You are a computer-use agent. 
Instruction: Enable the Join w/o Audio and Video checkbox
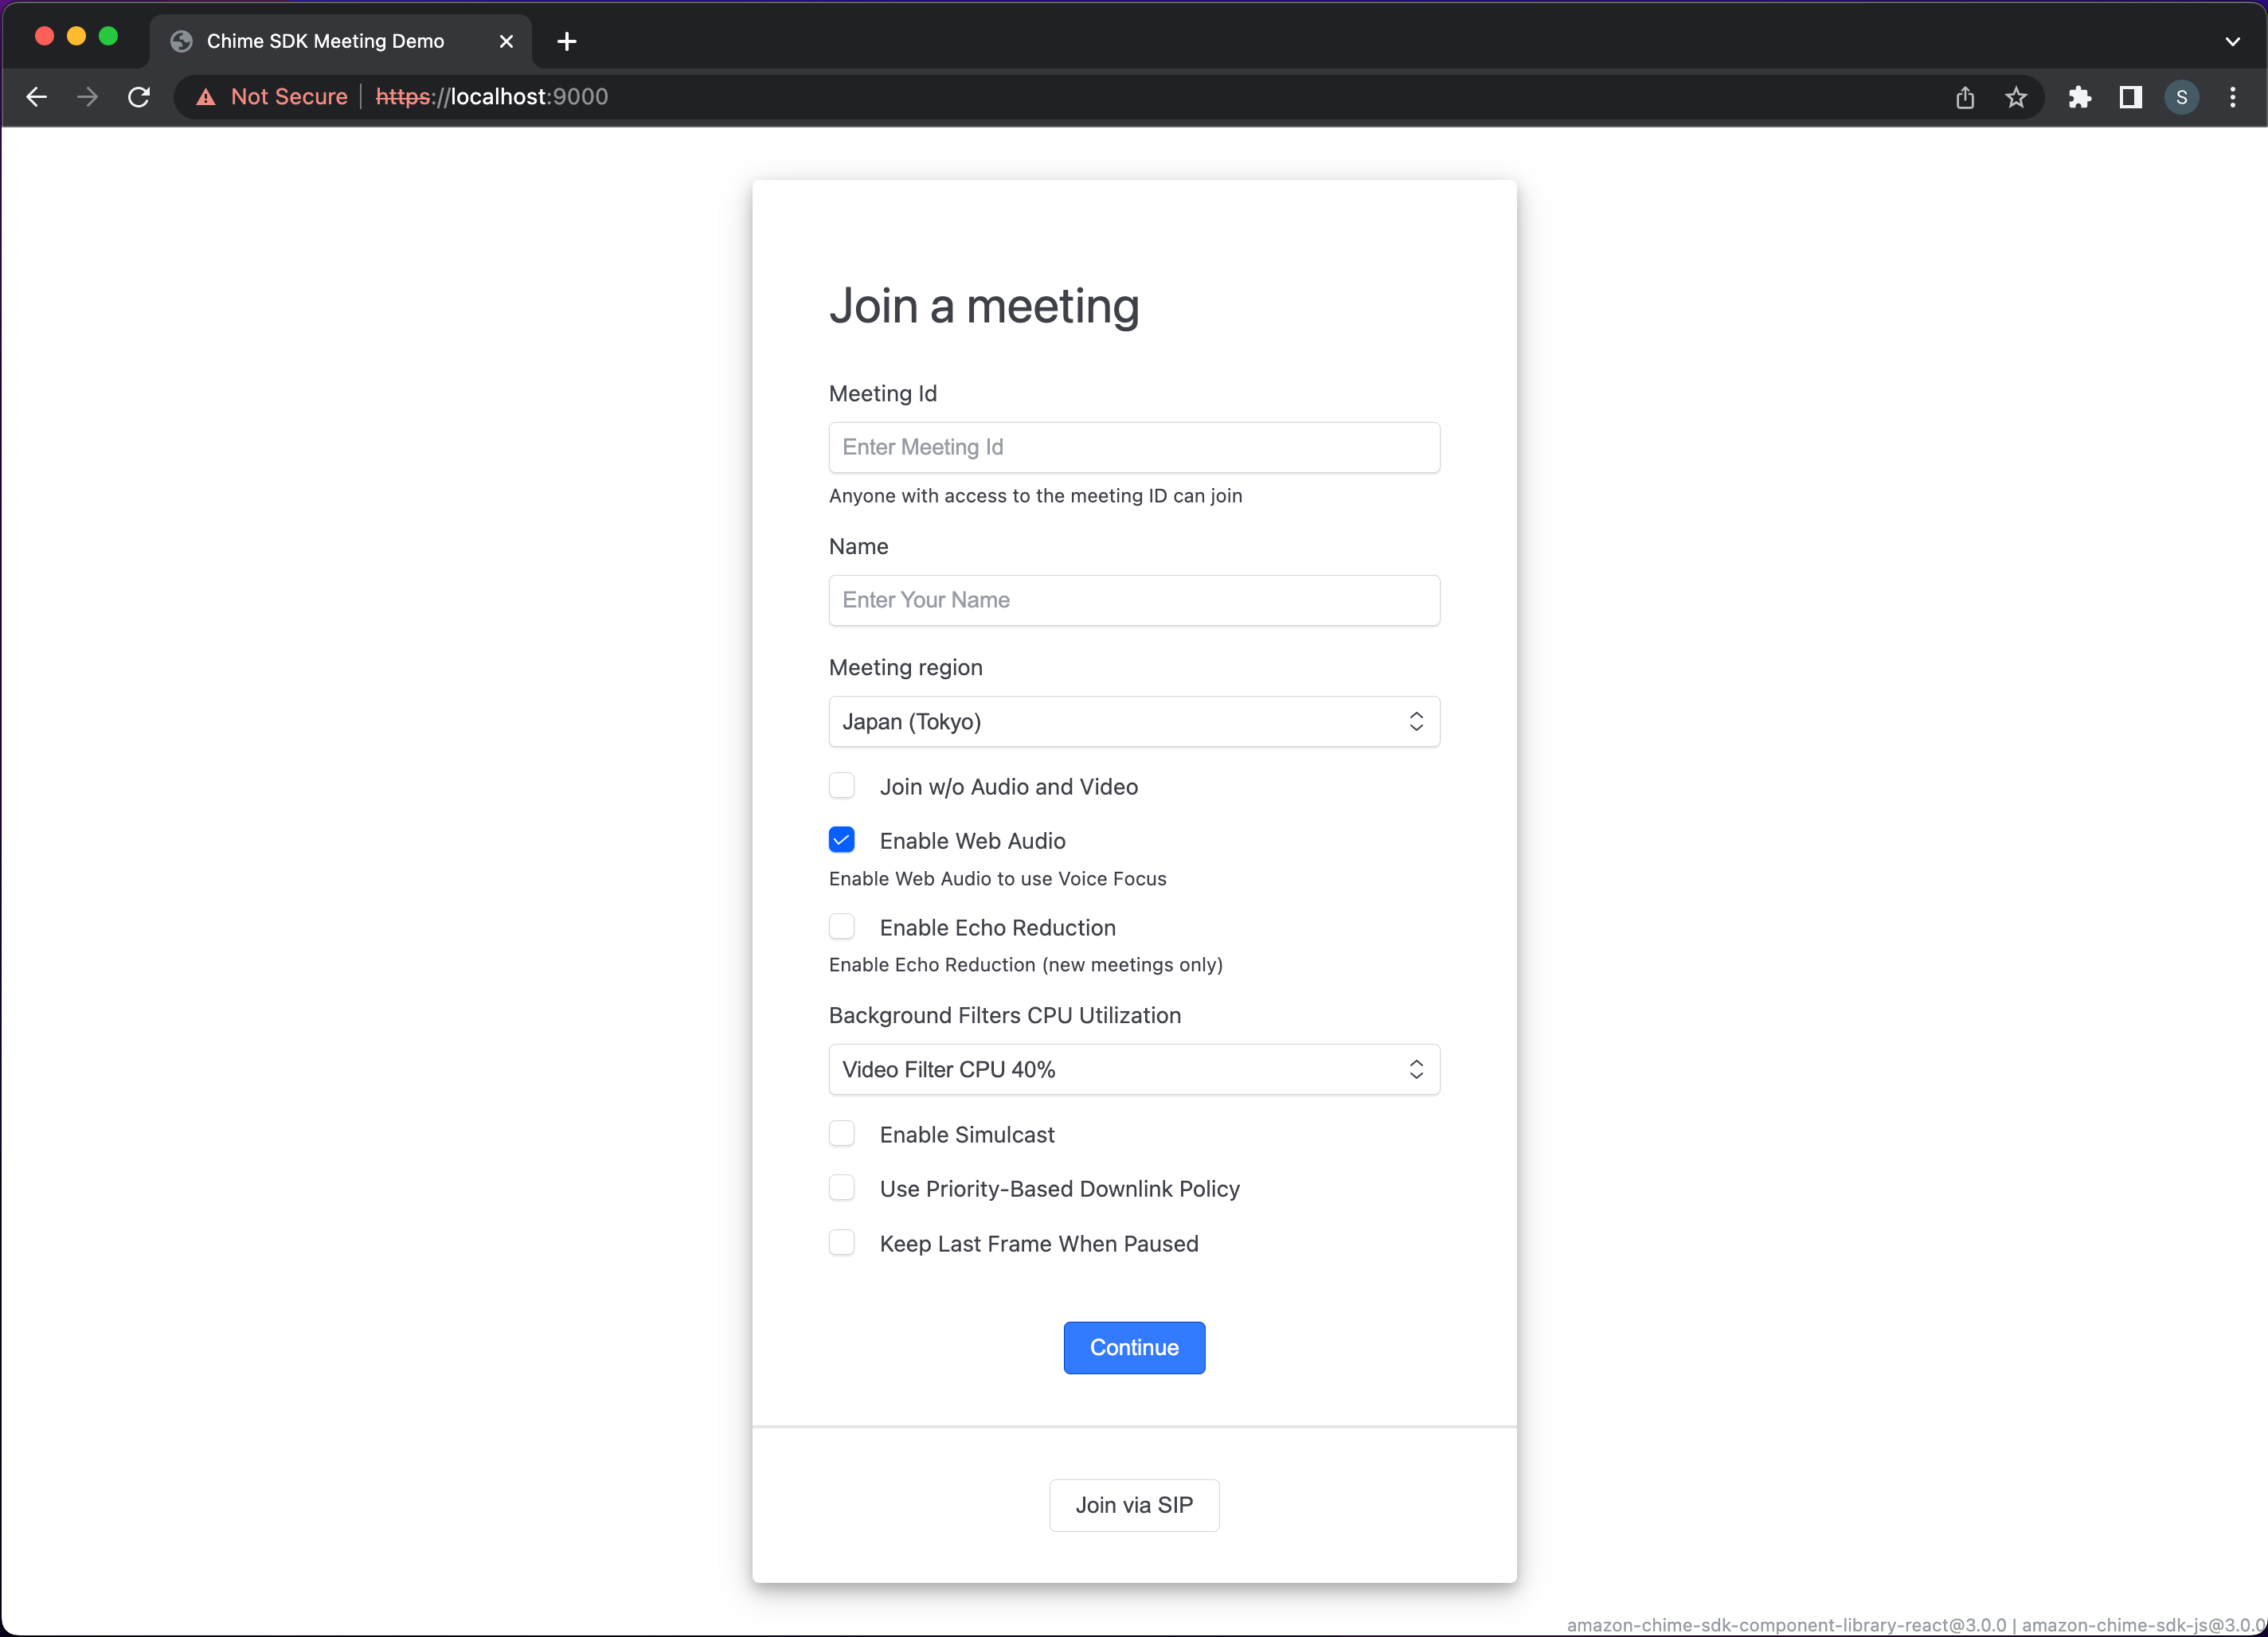(842, 787)
